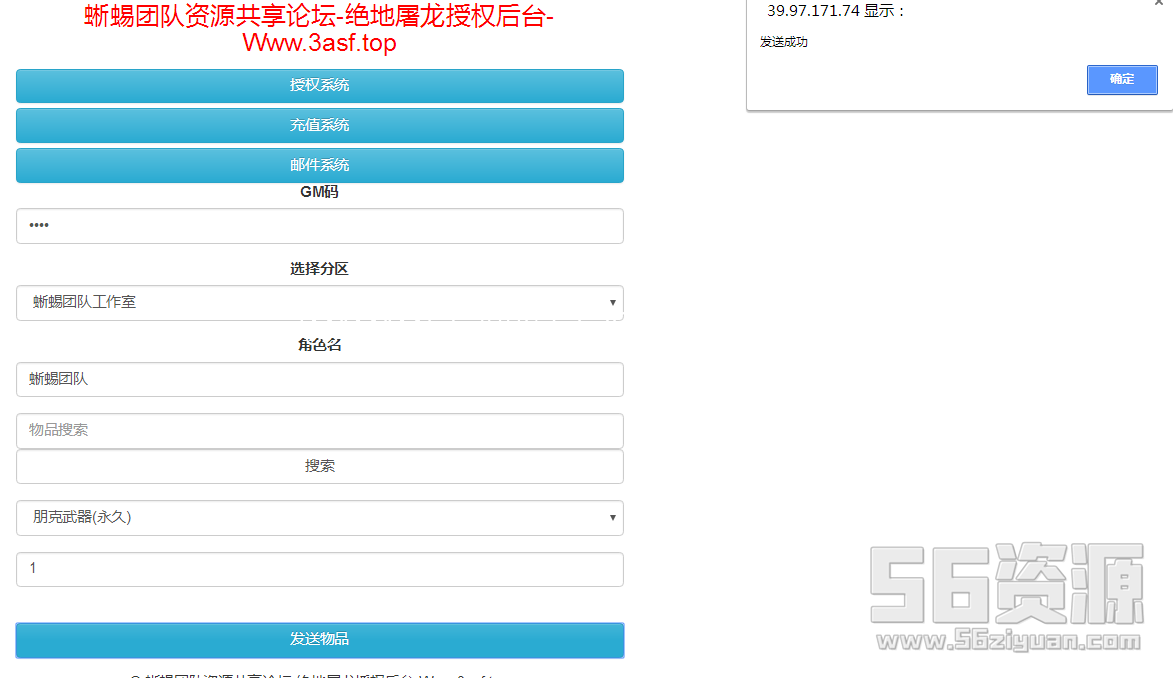
Task: Open the item dropdown showing 朋克武器(永久)
Action: (x=320, y=517)
